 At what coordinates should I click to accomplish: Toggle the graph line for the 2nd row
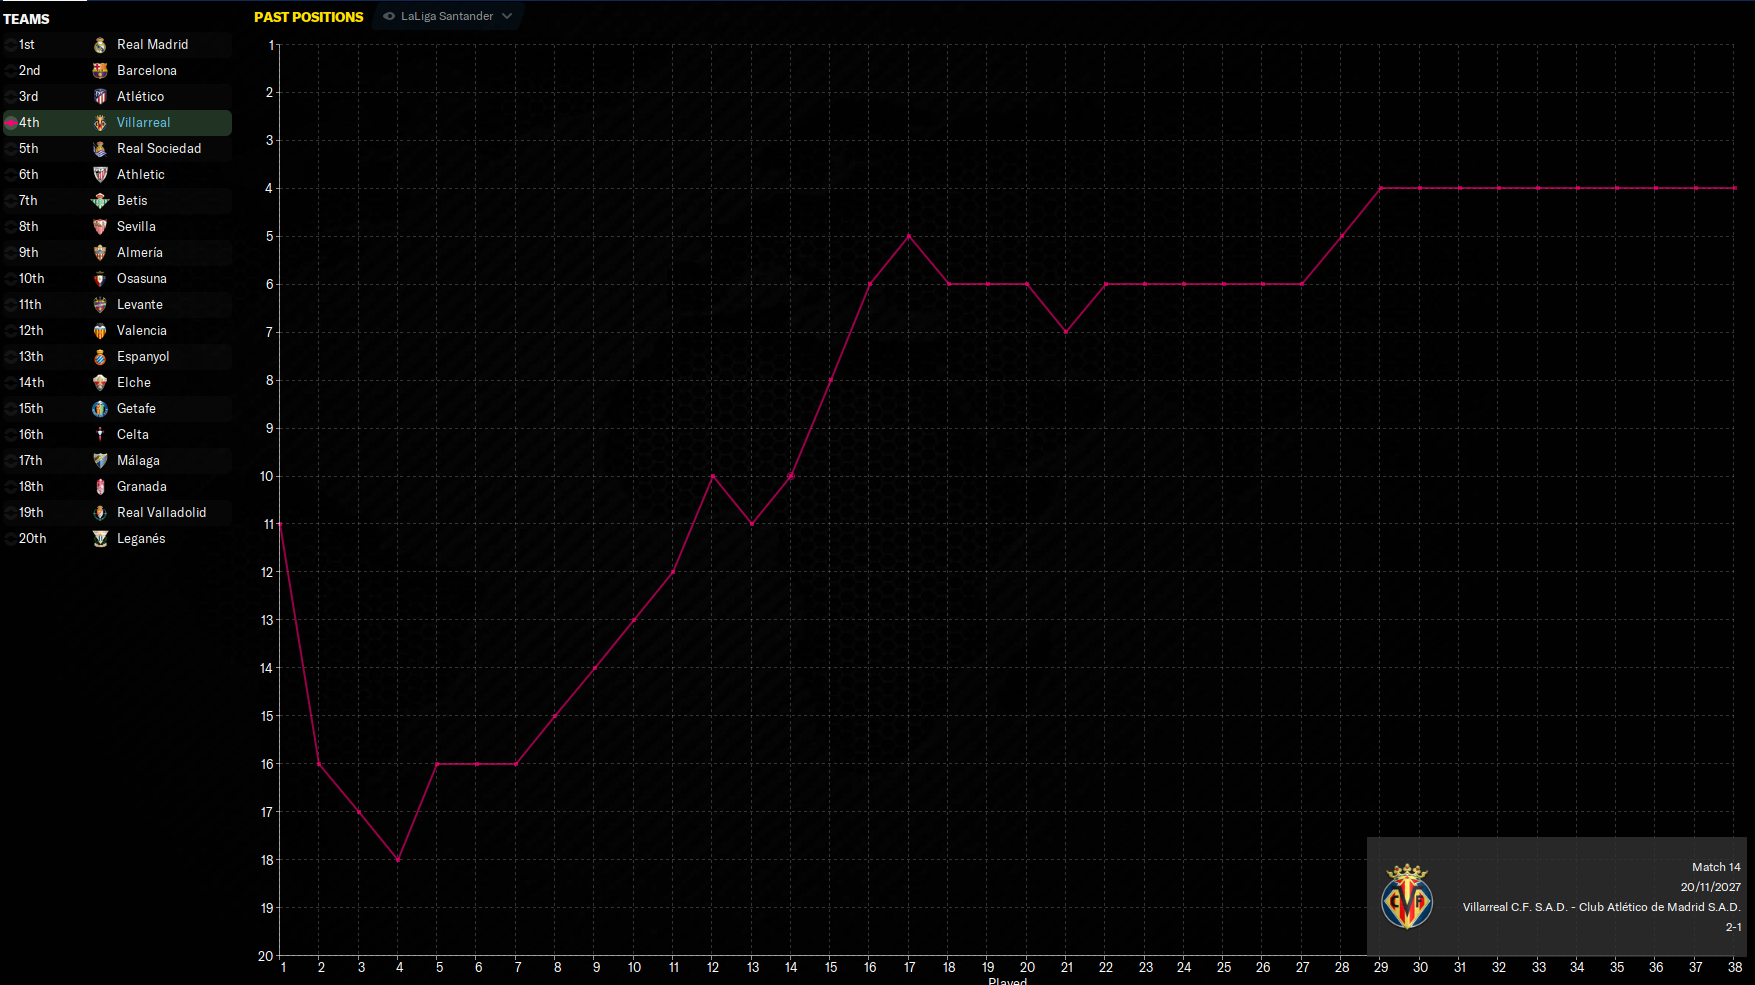pyautogui.click(x=10, y=71)
